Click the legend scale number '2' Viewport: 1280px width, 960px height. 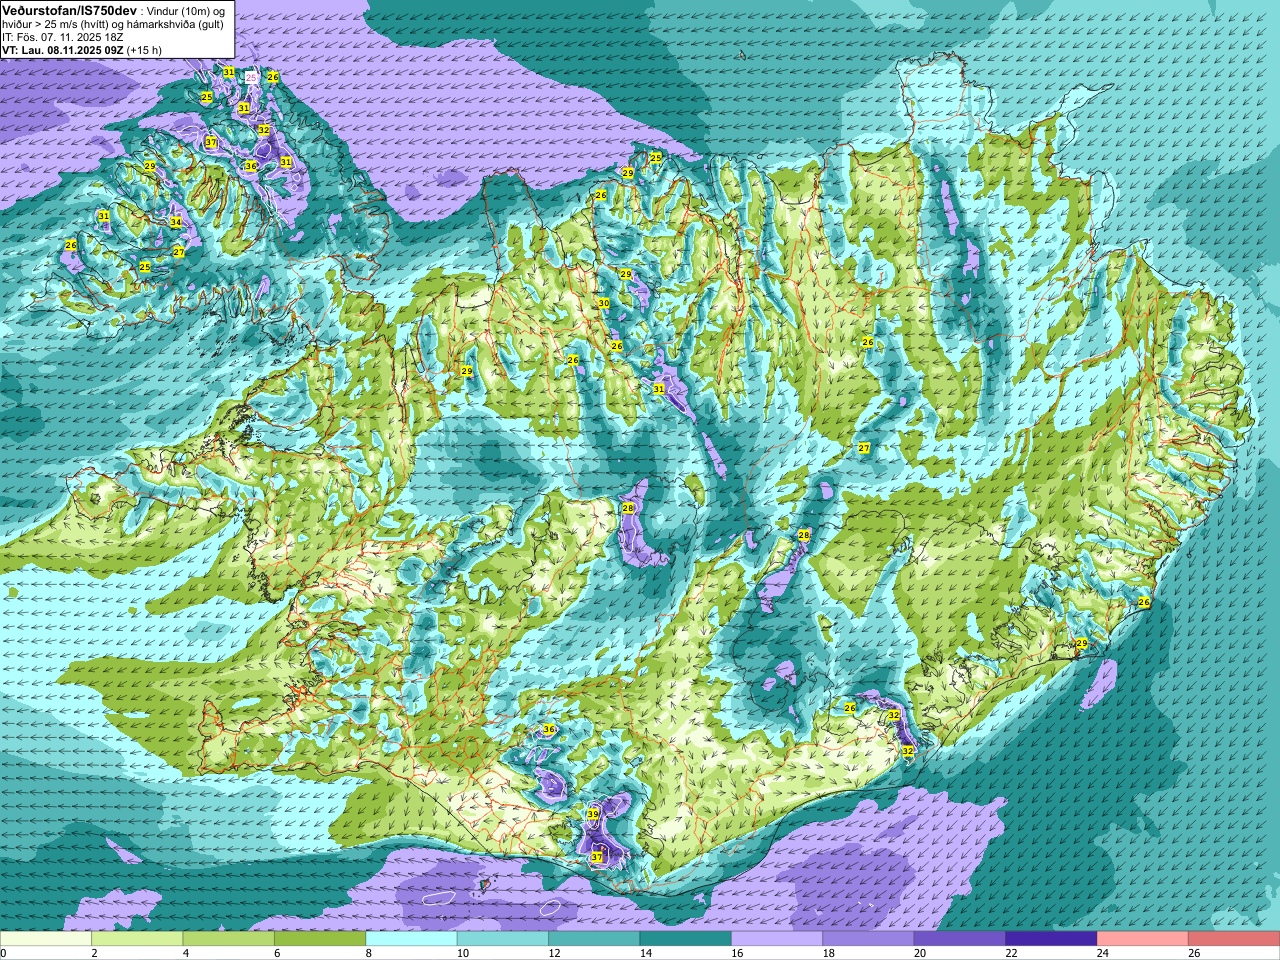pos(94,953)
